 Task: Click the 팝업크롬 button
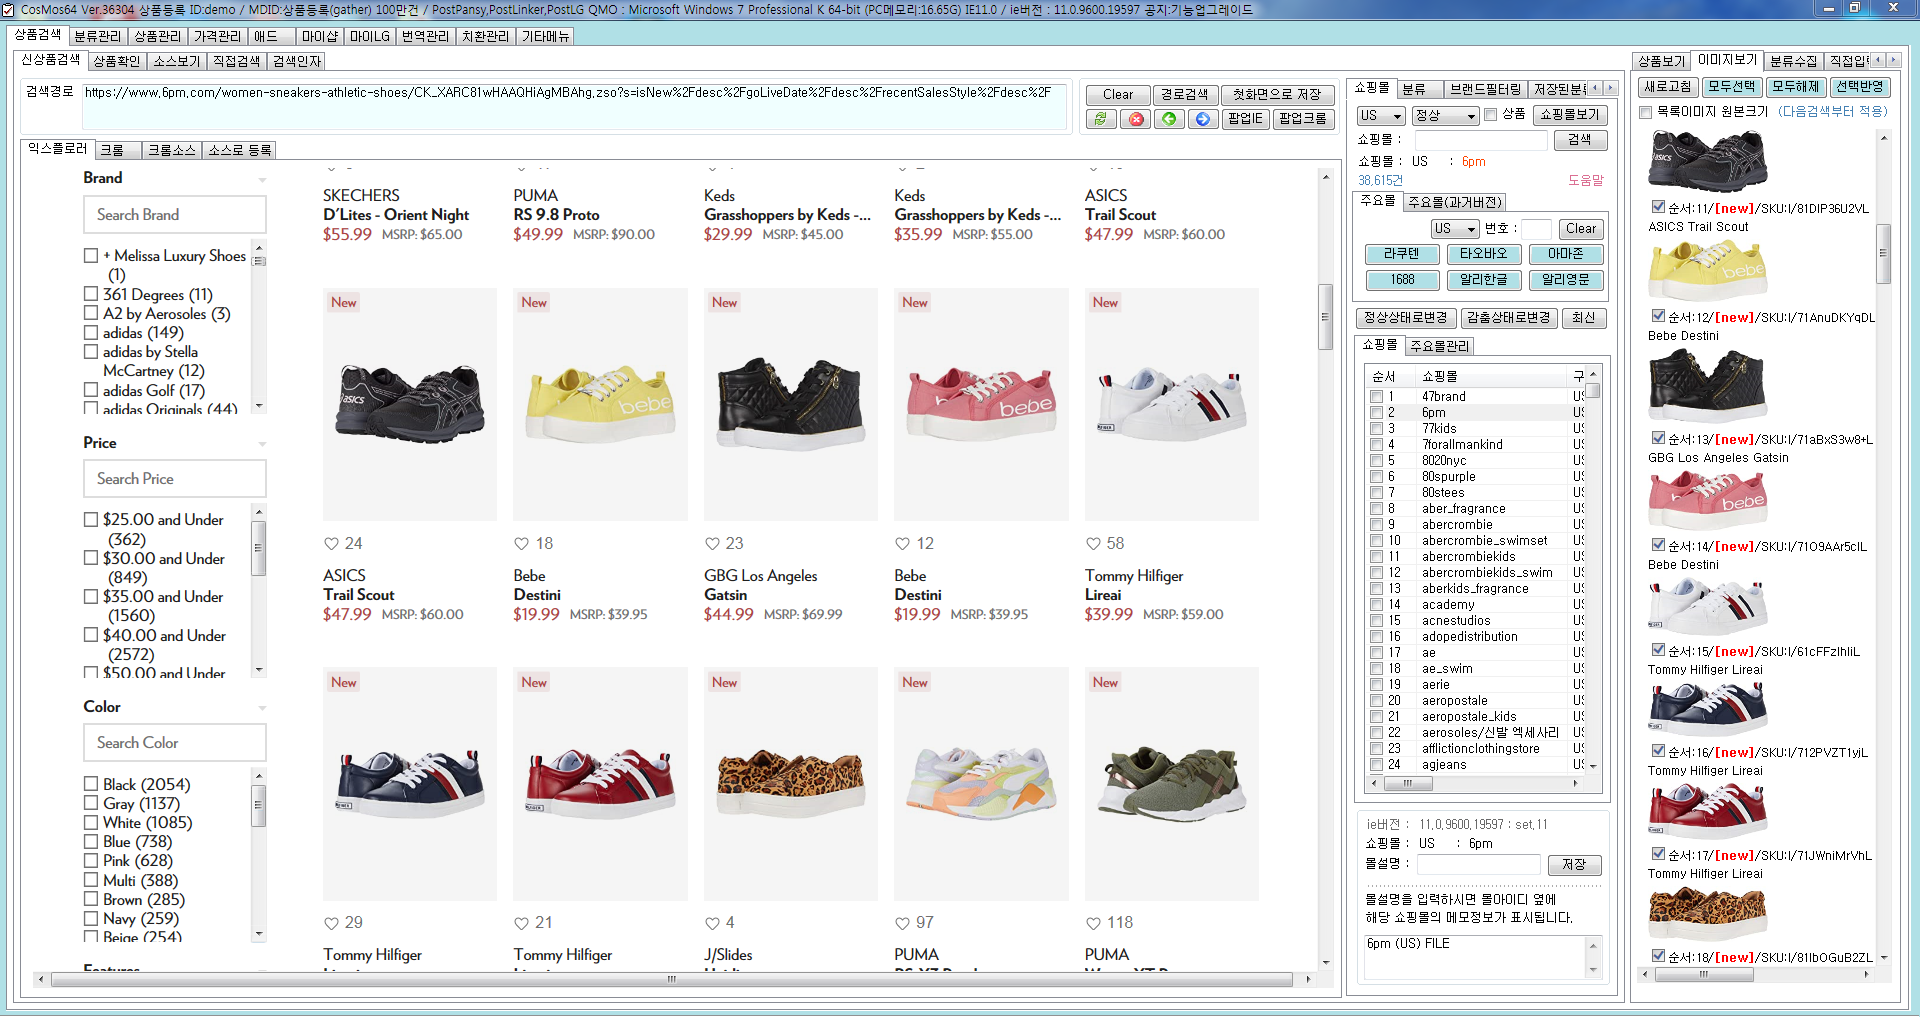click(1303, 119)
